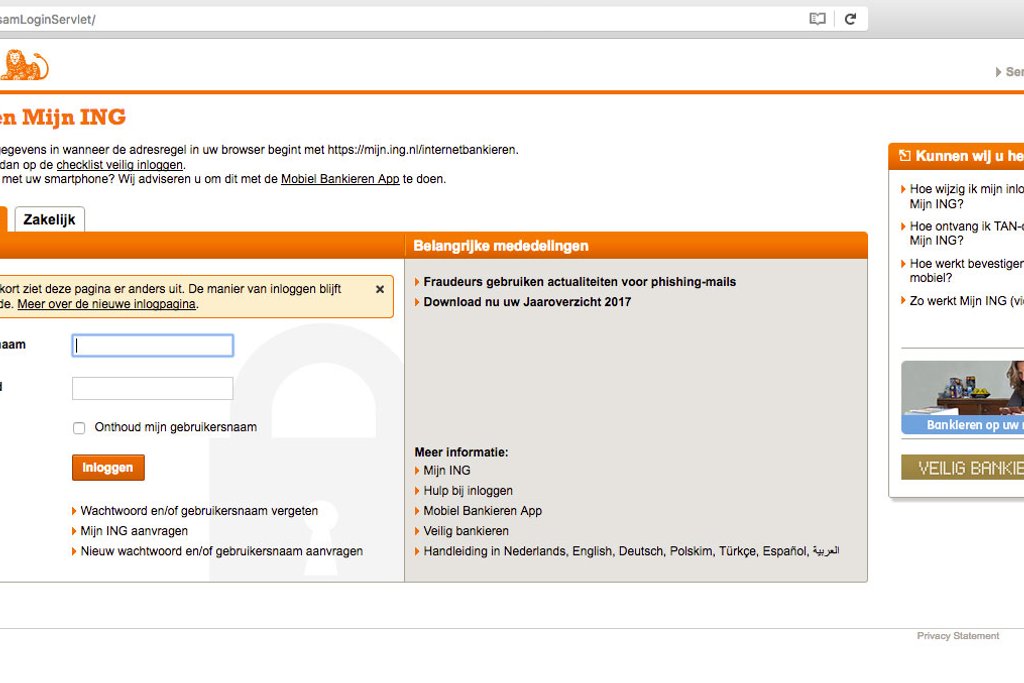
Task: Open 'Meer over de nieuwe inlogpagina' link
Action: point(107,304)
